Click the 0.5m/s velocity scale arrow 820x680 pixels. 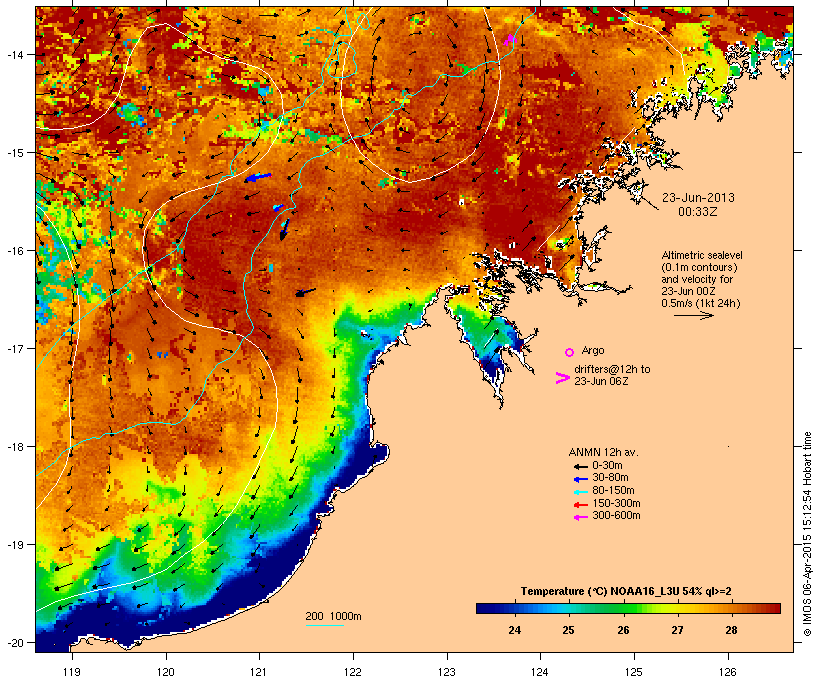(693, 315)
